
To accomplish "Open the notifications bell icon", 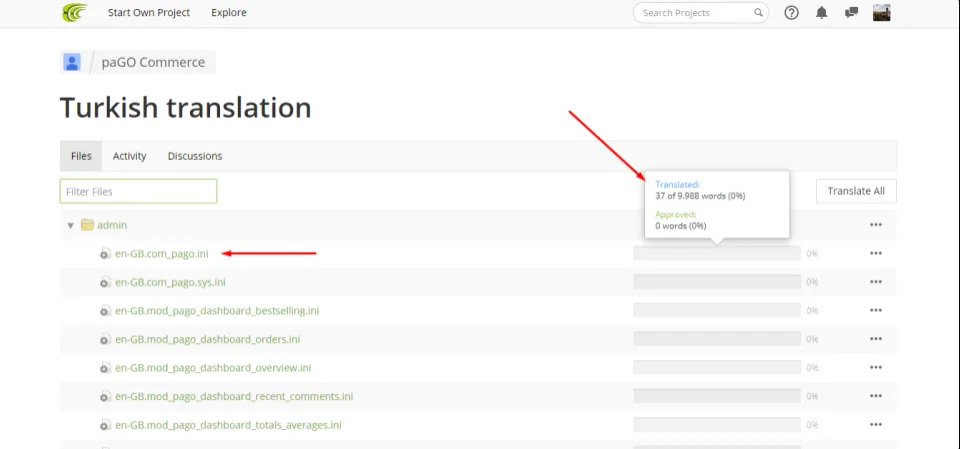I will [x=822, y=13].
